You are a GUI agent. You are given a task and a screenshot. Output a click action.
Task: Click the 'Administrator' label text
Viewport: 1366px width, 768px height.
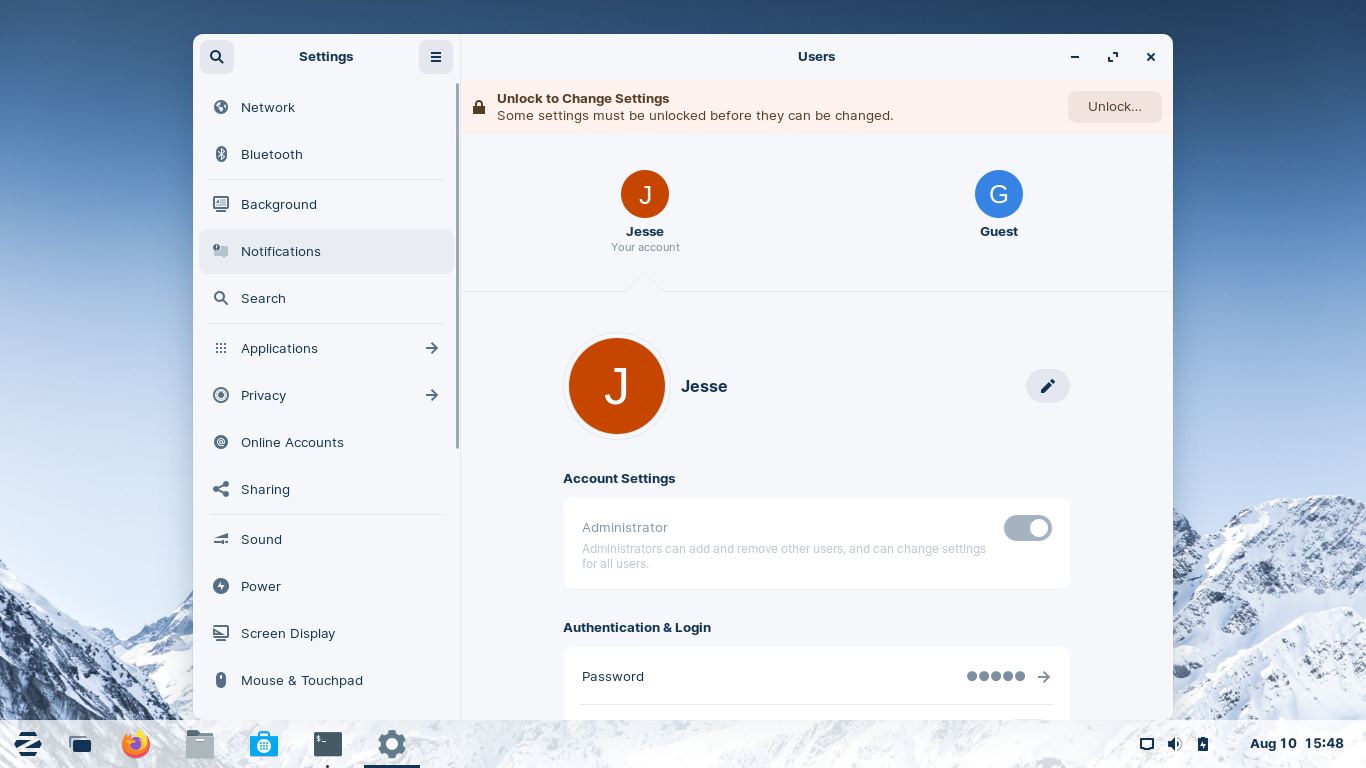[x=625, y=527]
